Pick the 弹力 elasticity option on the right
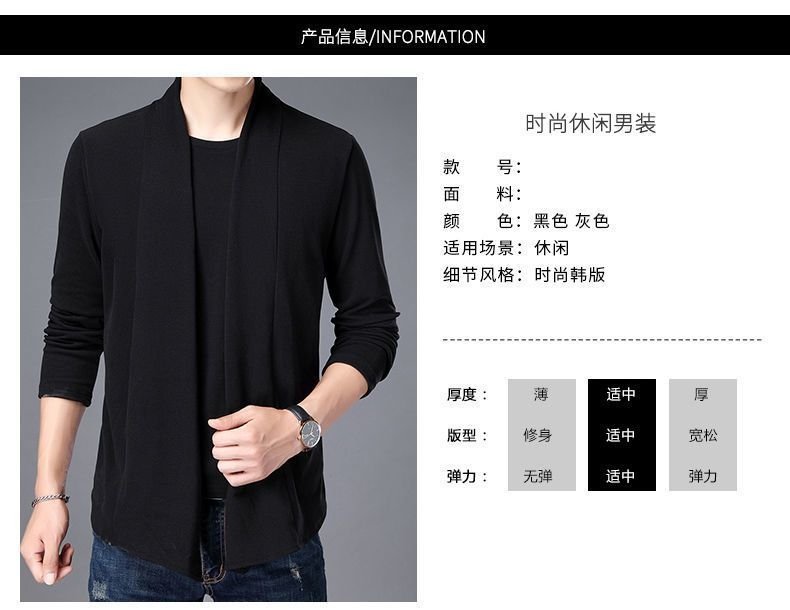The image size is (790, 610). [702, 476]
